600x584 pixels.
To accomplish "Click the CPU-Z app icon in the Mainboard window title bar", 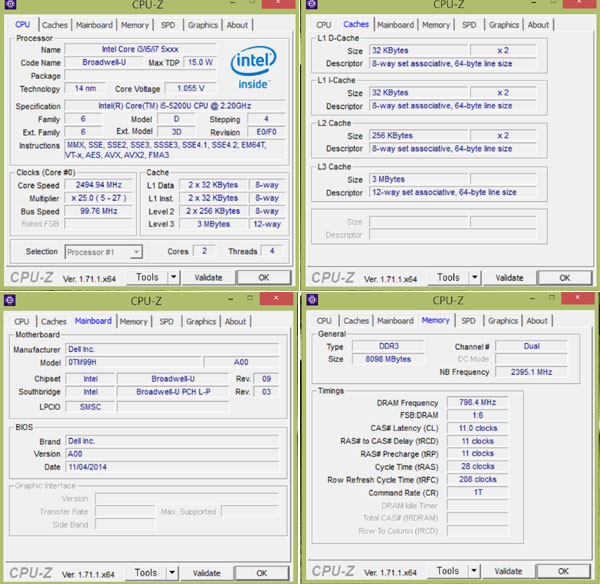I will tap(10, 300).
